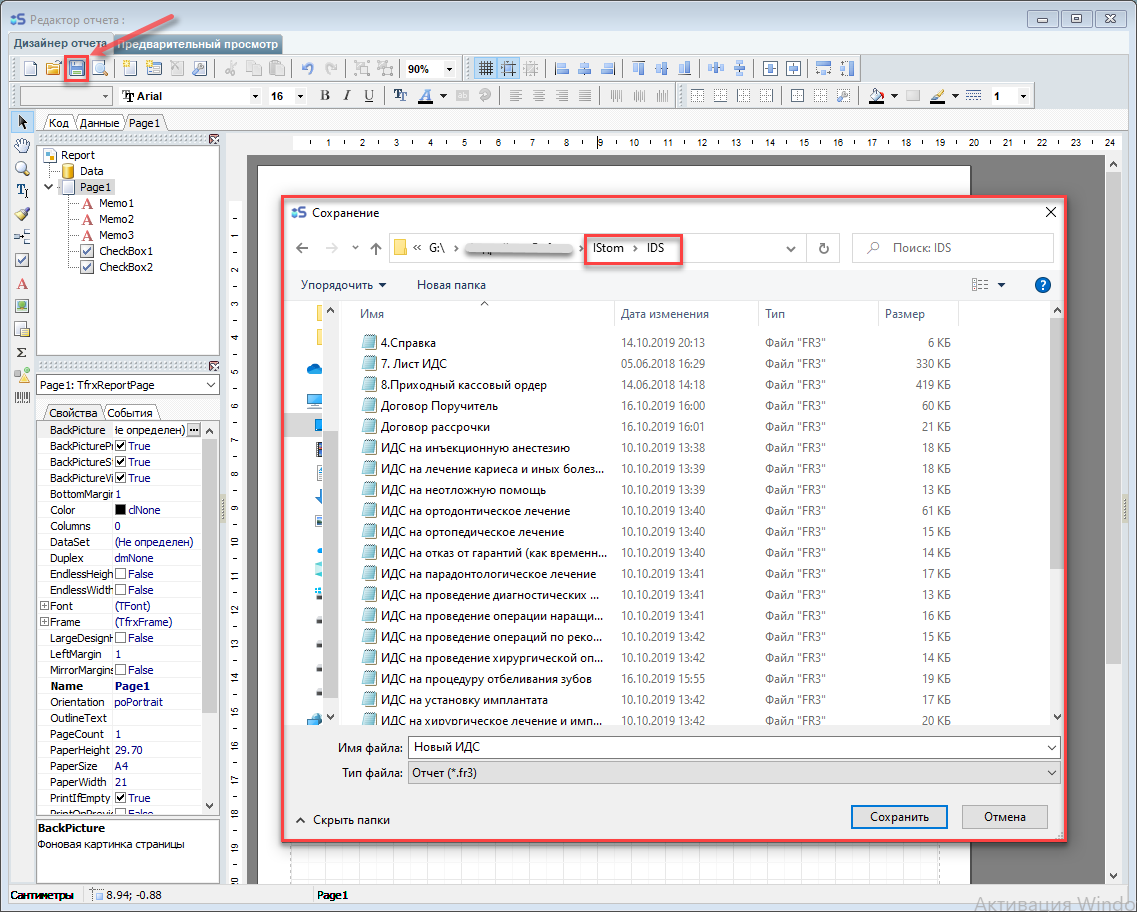Open the Упорядочить dropdown menu
The image size is (1137, 912).
[x=343, y=285]
